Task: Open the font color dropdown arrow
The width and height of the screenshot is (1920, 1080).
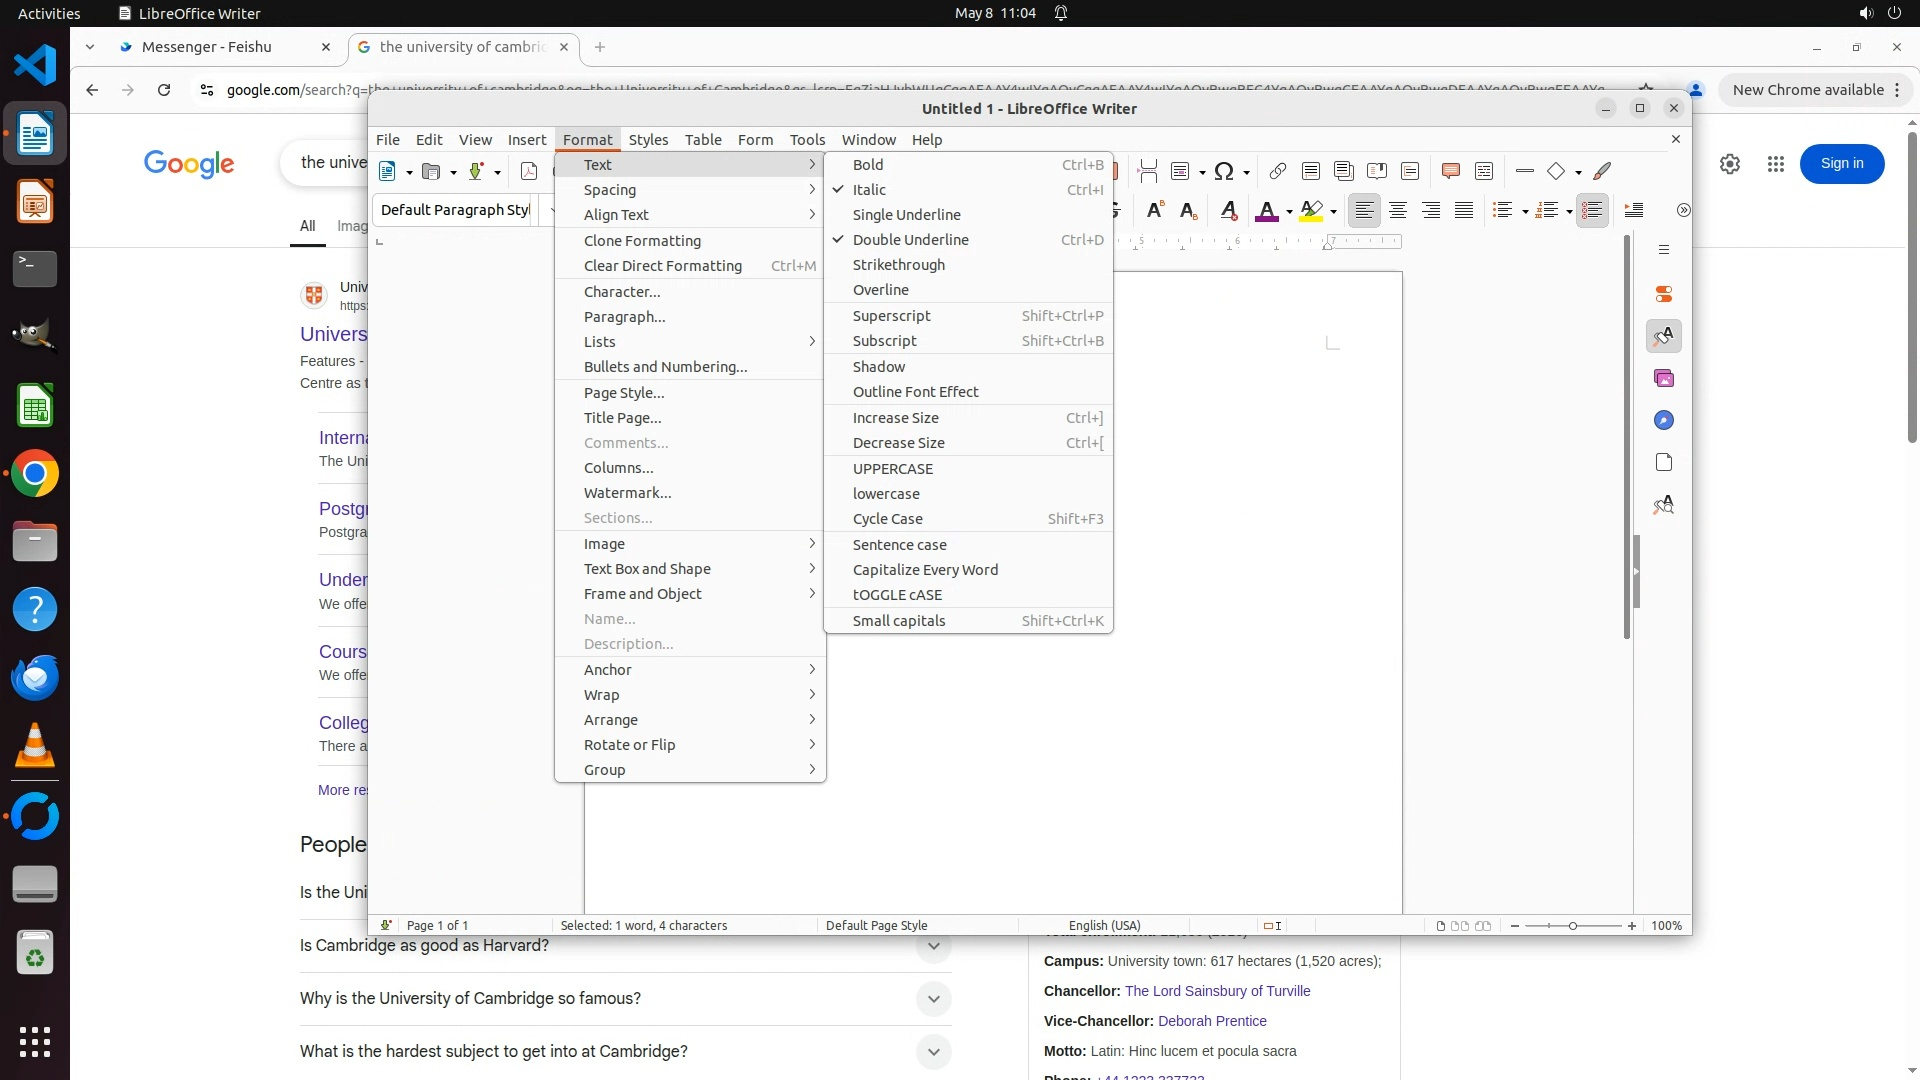Action: [x=1289, y=211]
